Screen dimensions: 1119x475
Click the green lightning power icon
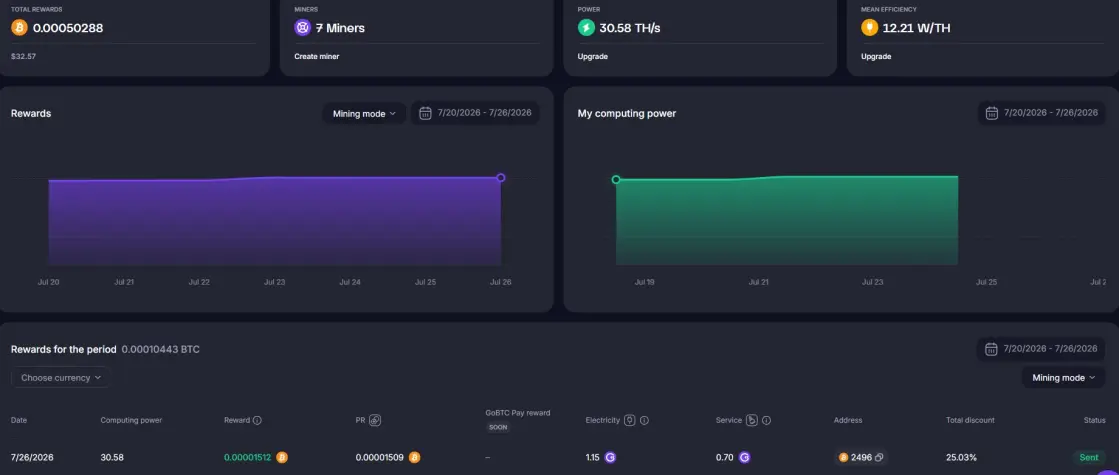[x=586, y=28]
